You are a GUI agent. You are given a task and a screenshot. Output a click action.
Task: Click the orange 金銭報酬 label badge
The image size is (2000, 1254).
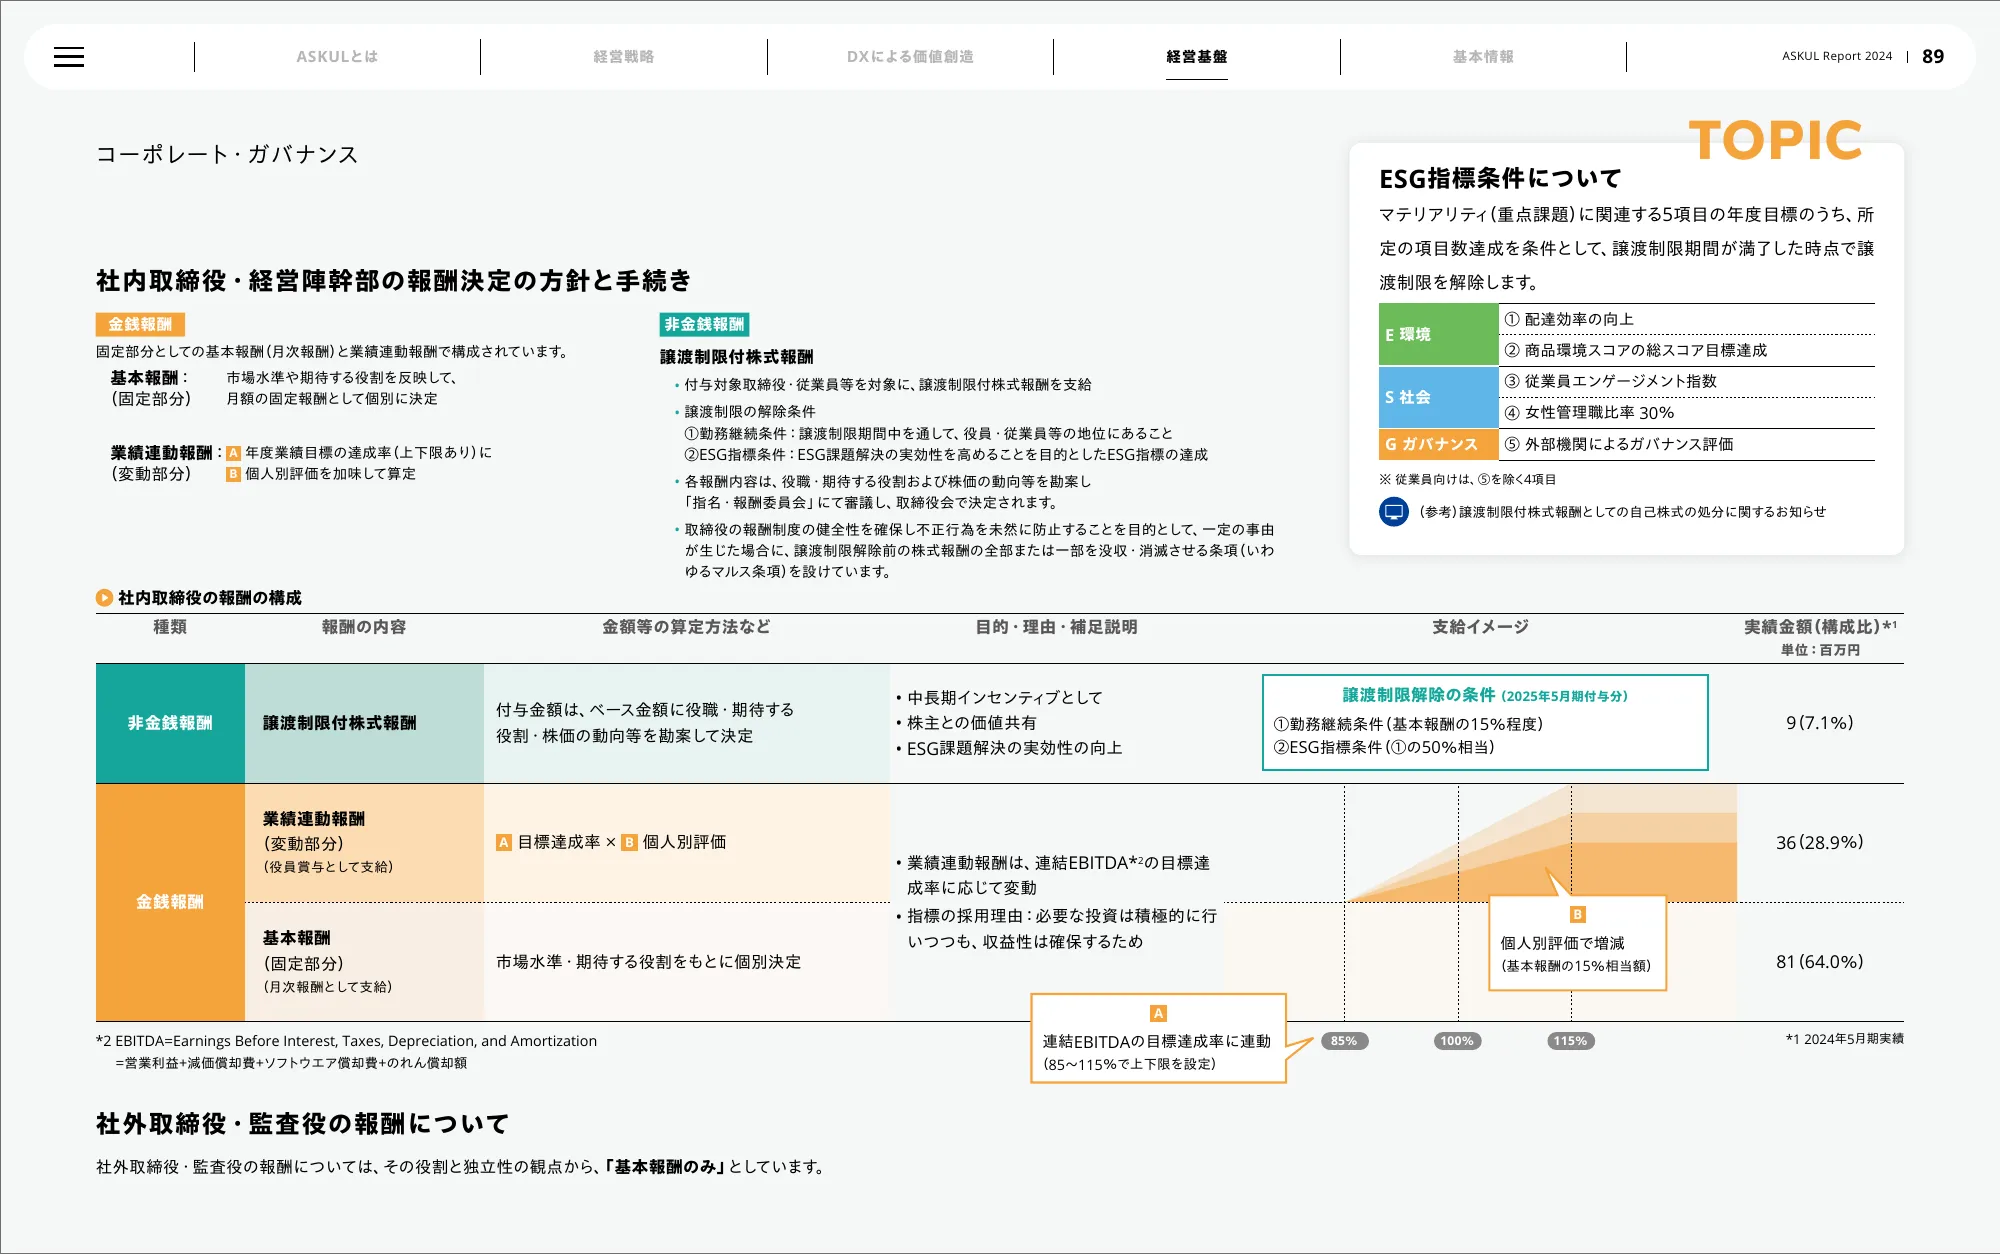(x=140, y=324)
